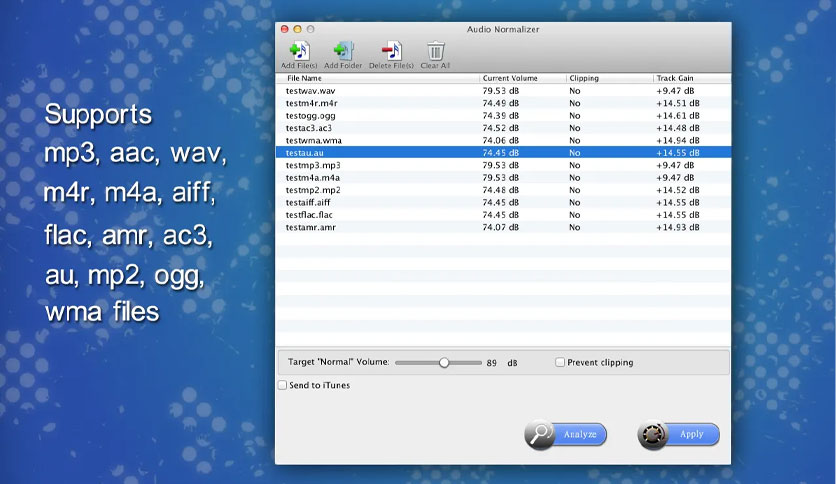Enable the Prevent clipping checkbox
836x484 pixels.
click(560, 362)
